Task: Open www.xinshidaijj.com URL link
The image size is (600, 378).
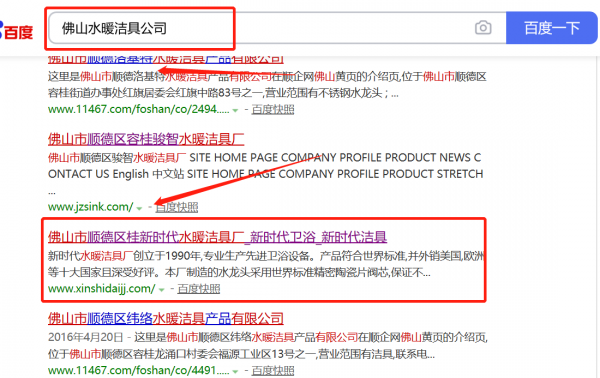Action: [x=101, y=288]
